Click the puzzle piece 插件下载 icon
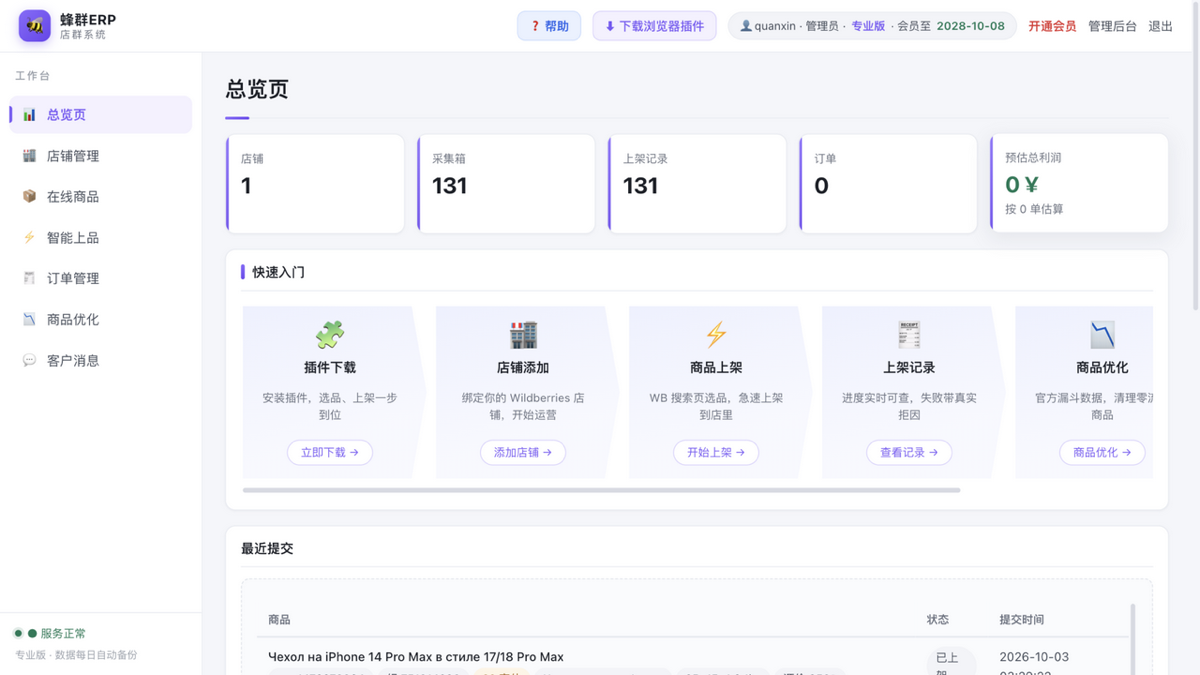Screen dimensions: 1200x675 click(330, 335)
